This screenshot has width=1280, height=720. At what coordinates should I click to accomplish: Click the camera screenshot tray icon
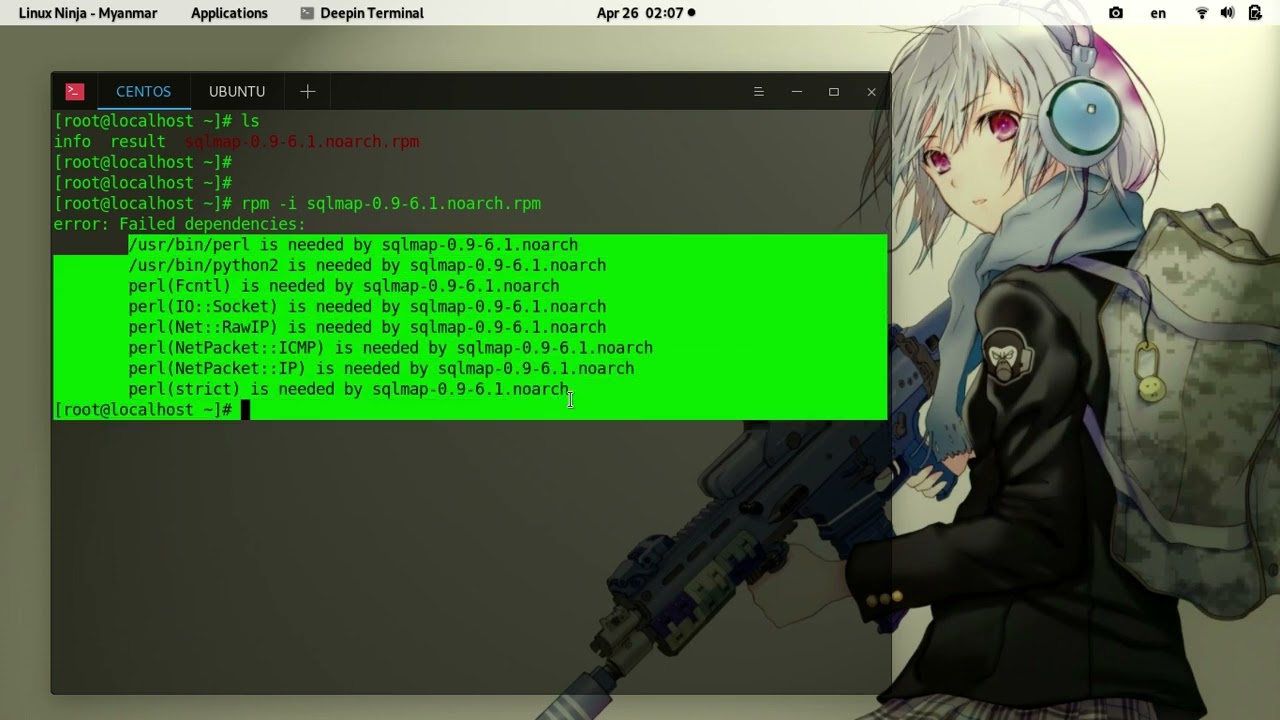pyautogui.click(x=1116, y=13)
